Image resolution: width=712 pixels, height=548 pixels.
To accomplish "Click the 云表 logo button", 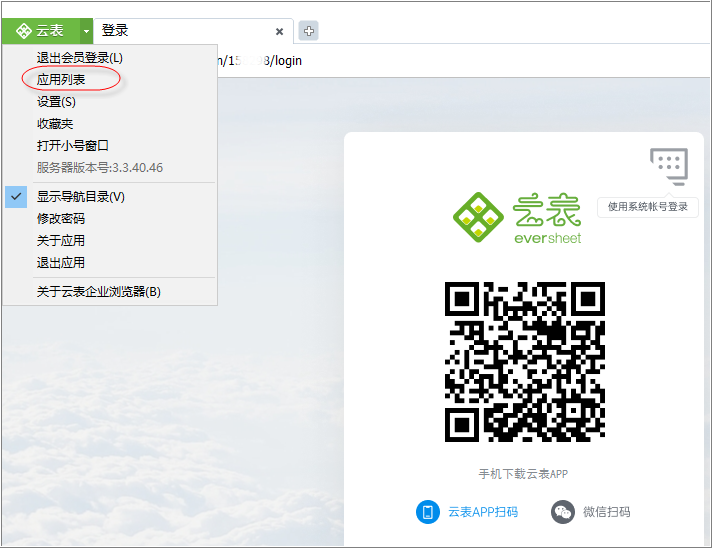I will 41,31.
